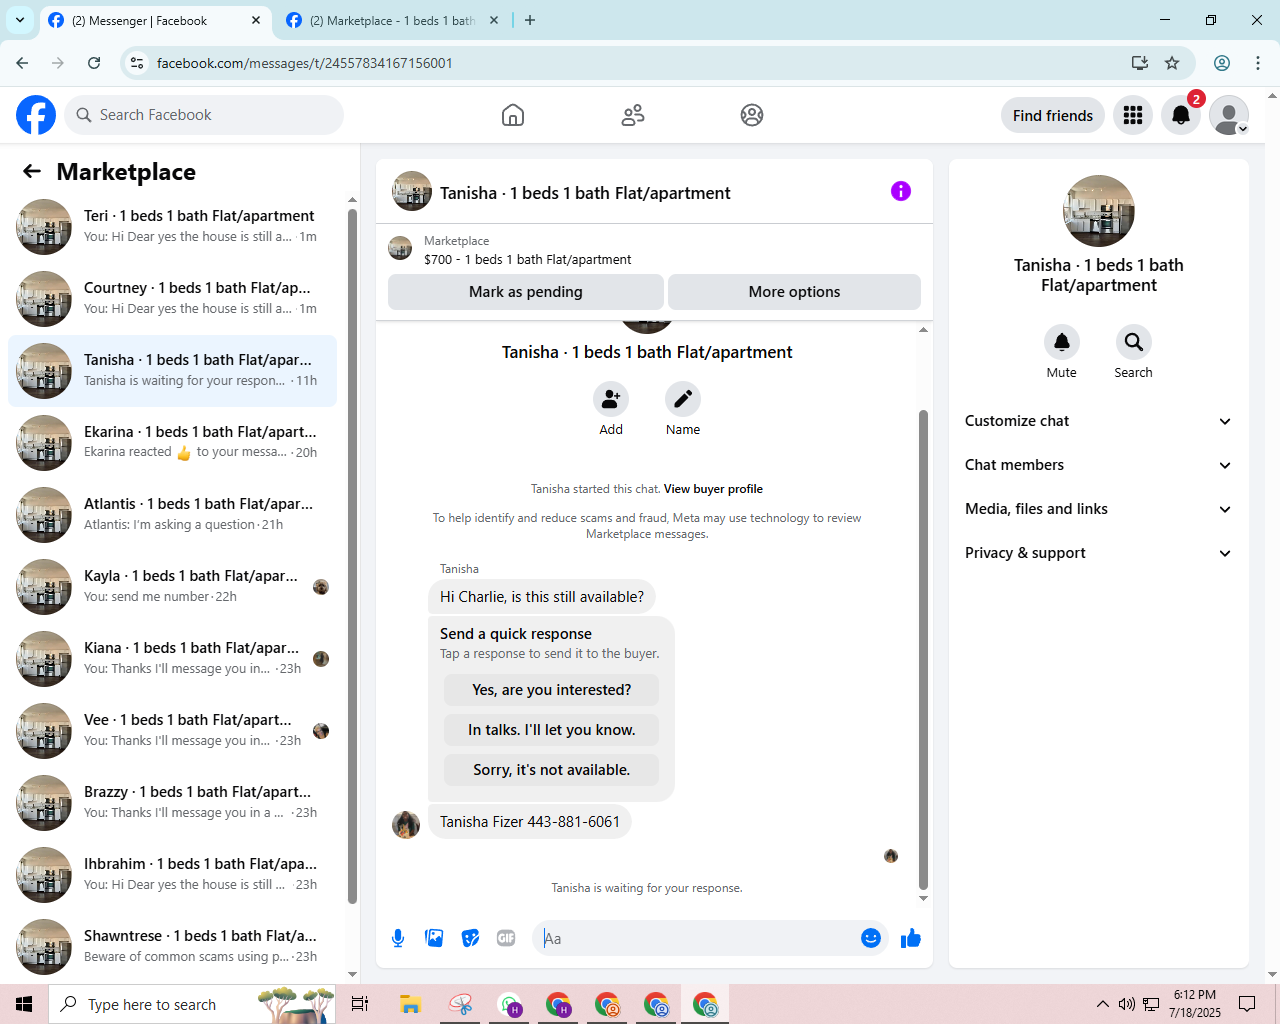Open Task View on taskbar
Image resolution: width=1280 pixels, height=1024 pixels.
point(360,1004)
